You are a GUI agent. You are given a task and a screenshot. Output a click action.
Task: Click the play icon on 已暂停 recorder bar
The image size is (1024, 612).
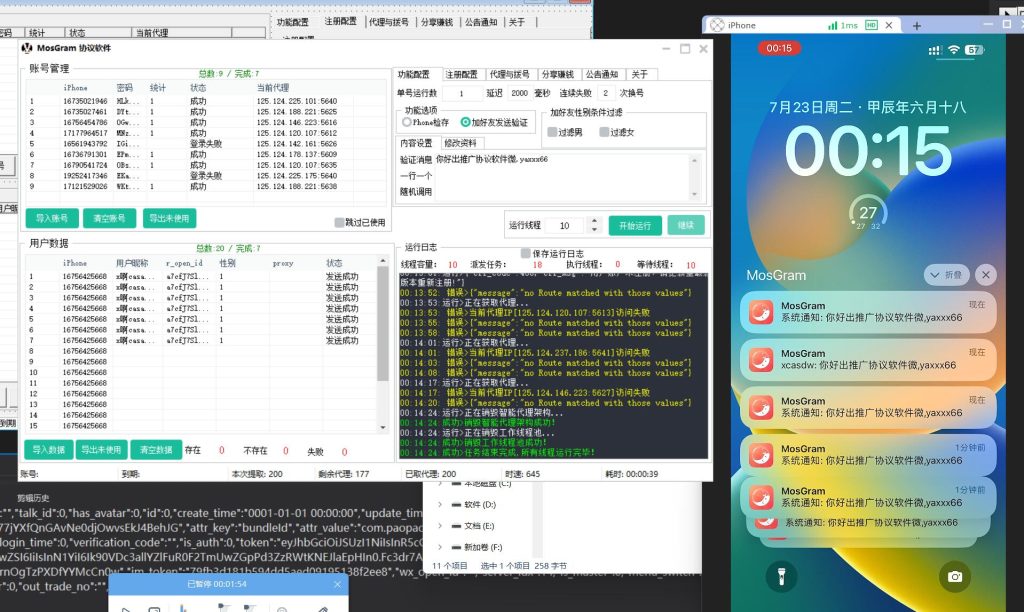click(x=127, y=608)
